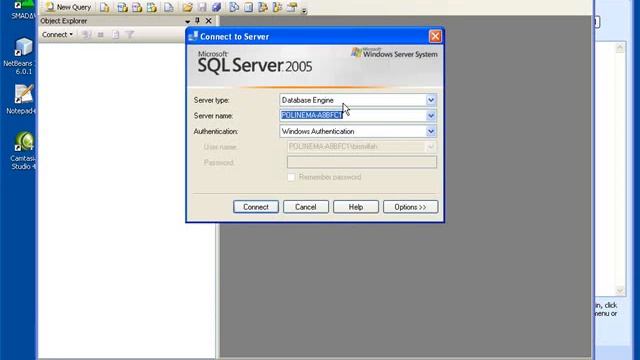Viewport: 640px width, 360px height.
Task: Open the Connect dropdown in Object Explorer
Action: (57, 35)
